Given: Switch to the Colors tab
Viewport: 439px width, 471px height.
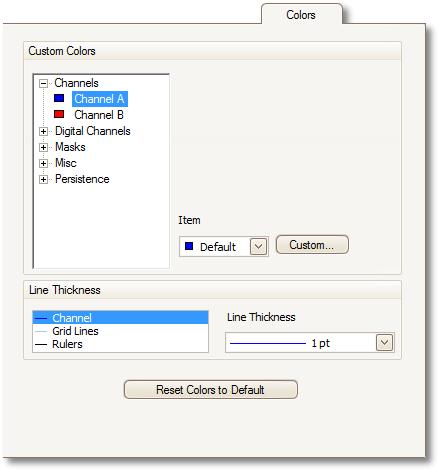Looking at the screenshot, I should click(x=301, y=15).
